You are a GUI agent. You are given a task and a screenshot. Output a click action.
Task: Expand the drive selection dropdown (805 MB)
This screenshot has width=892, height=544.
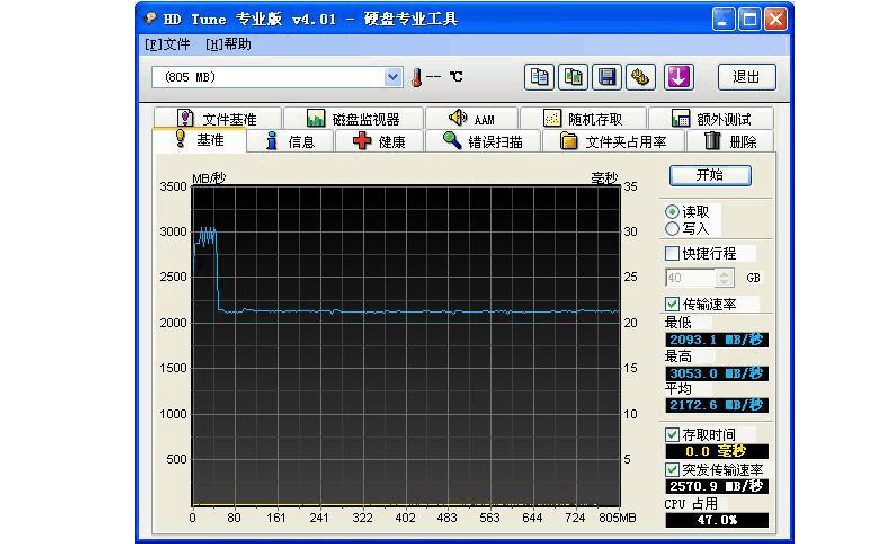pyautogui.click(x=393, y=77)
